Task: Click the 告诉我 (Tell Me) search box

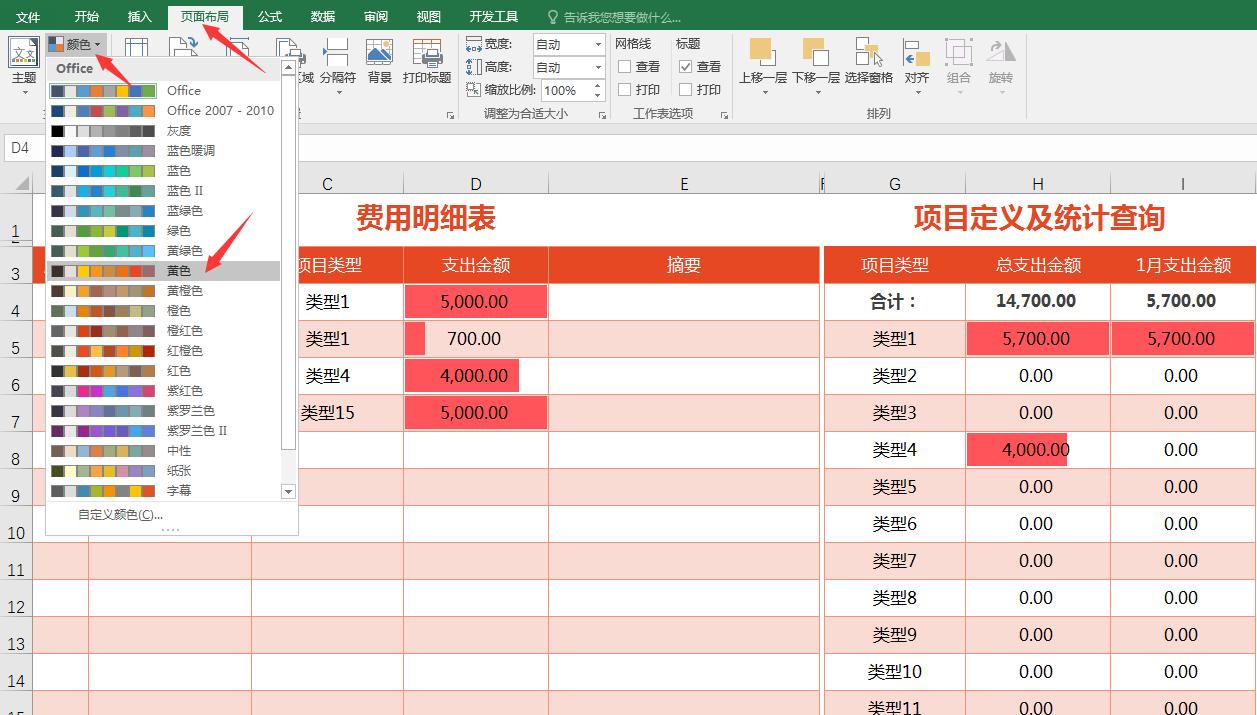Action: coord(612,15)
